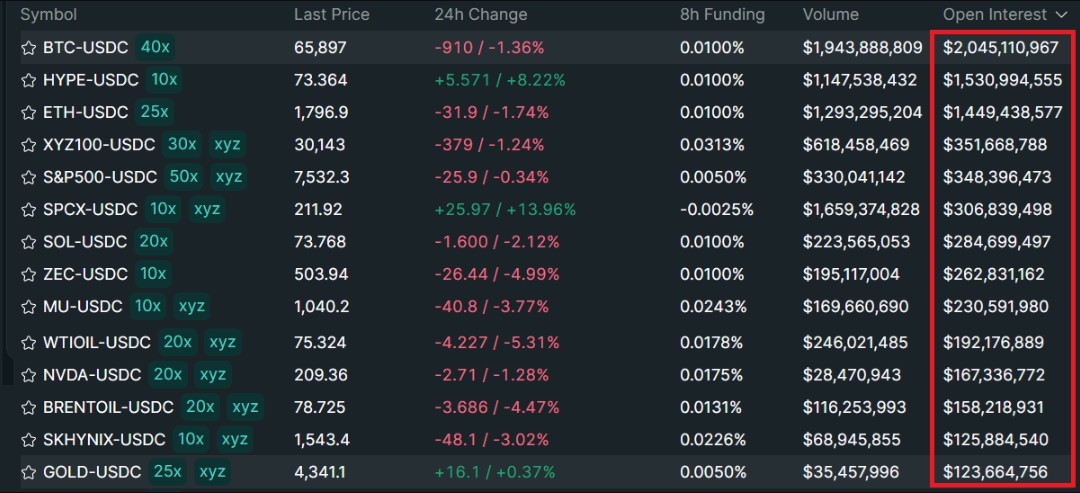
Task: Star the HYPE-USDC market
Action: [x=28, y=81]
